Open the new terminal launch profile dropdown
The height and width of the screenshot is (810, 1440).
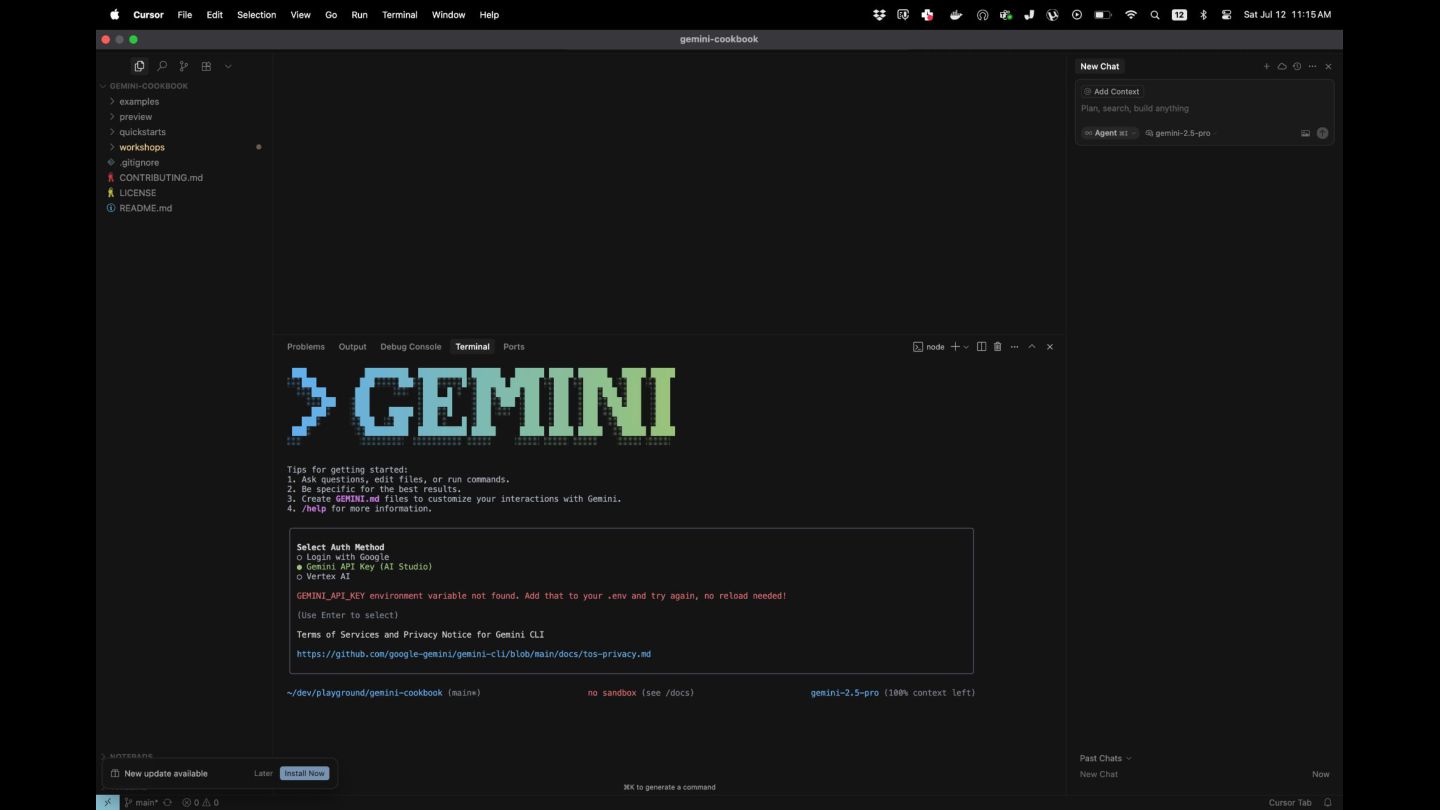pyautogui.click(x=966, y=347)
